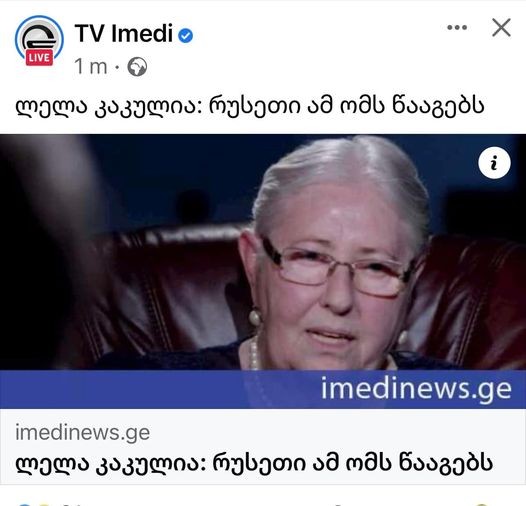
Task: Open the three-dot post options menu
Action: [x=457, y=27]
